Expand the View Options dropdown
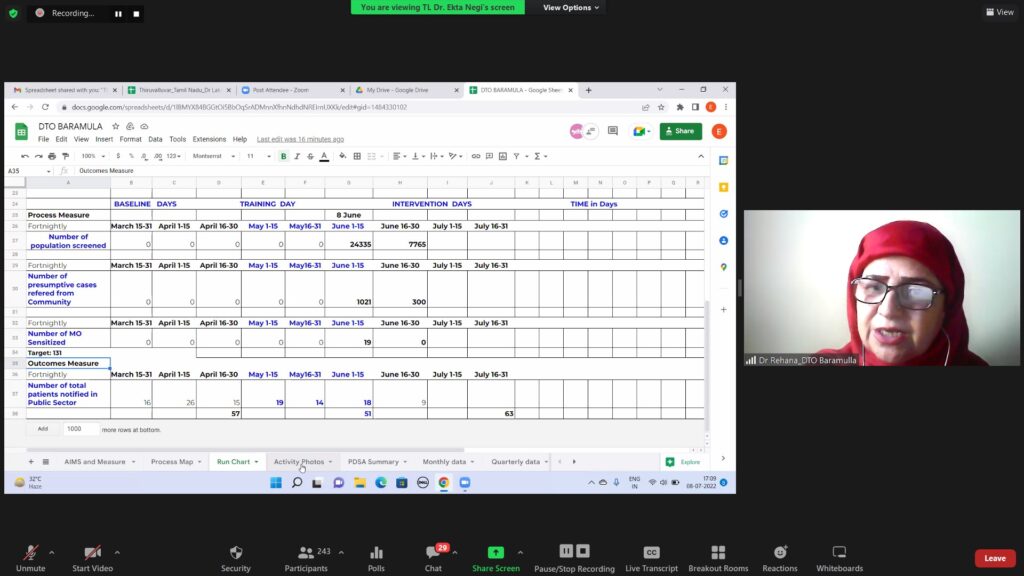The width and height of the screenshot is (1024, 576). tap(571, 8)
